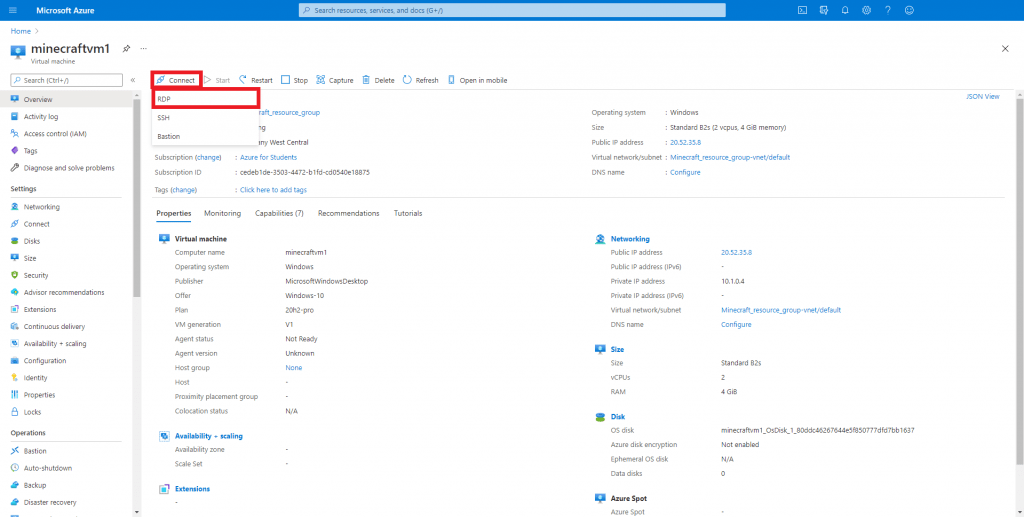Switch to the Monitoring tab
Viewport: 1024px width, 517px height.
point(222,213)
